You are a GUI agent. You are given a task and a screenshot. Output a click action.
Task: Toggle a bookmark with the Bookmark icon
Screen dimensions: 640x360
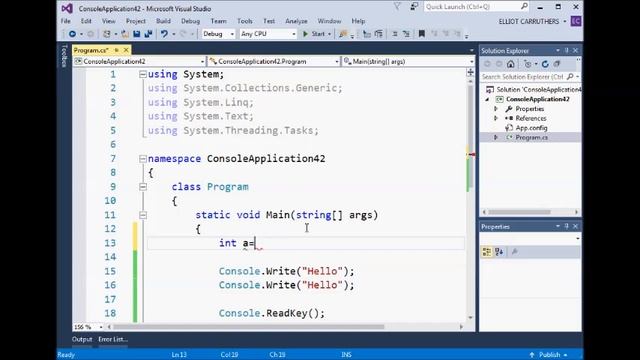pyautogui.click(x=422, y=34)
